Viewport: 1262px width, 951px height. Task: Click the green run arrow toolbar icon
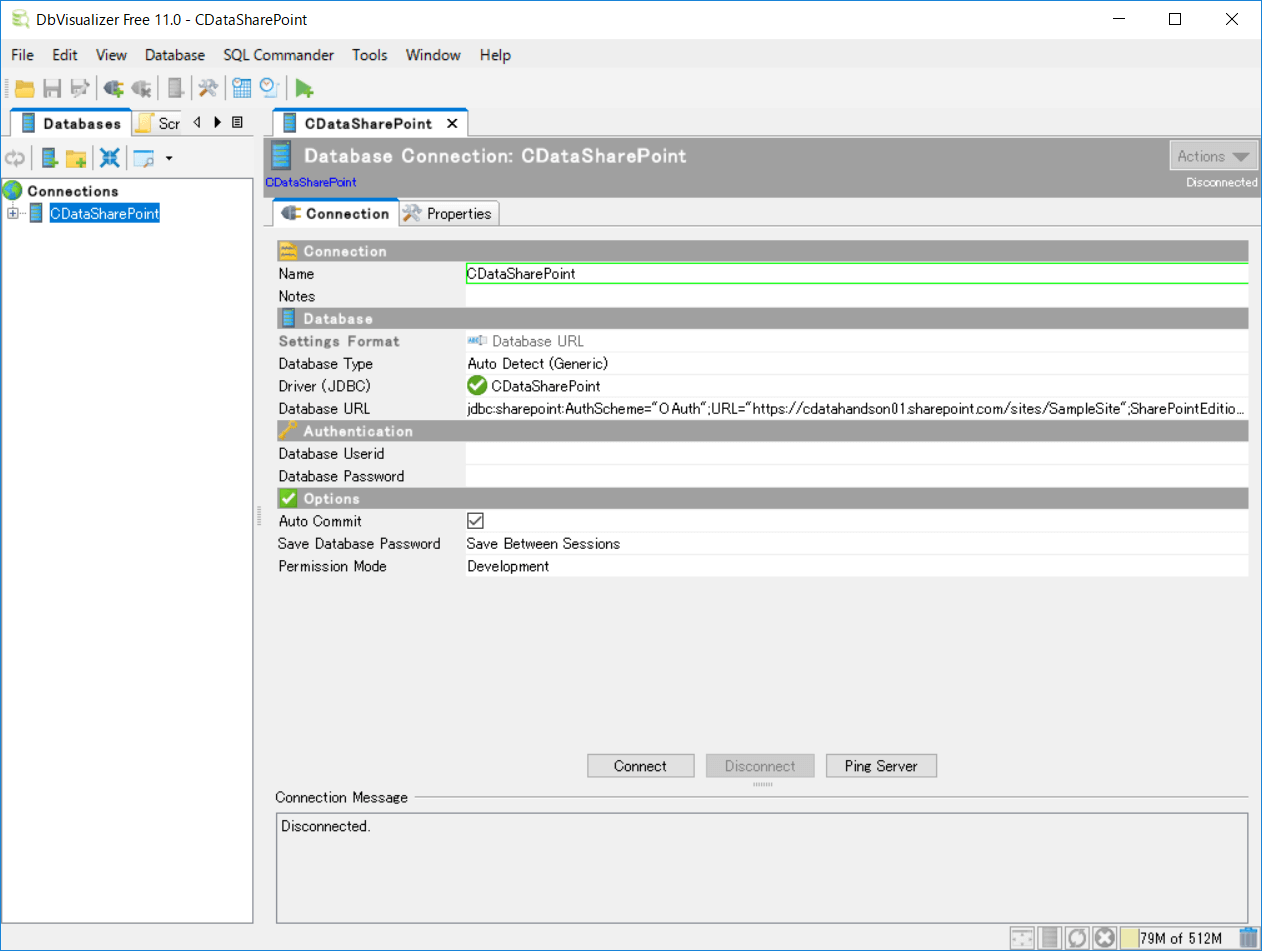(304, 88)
